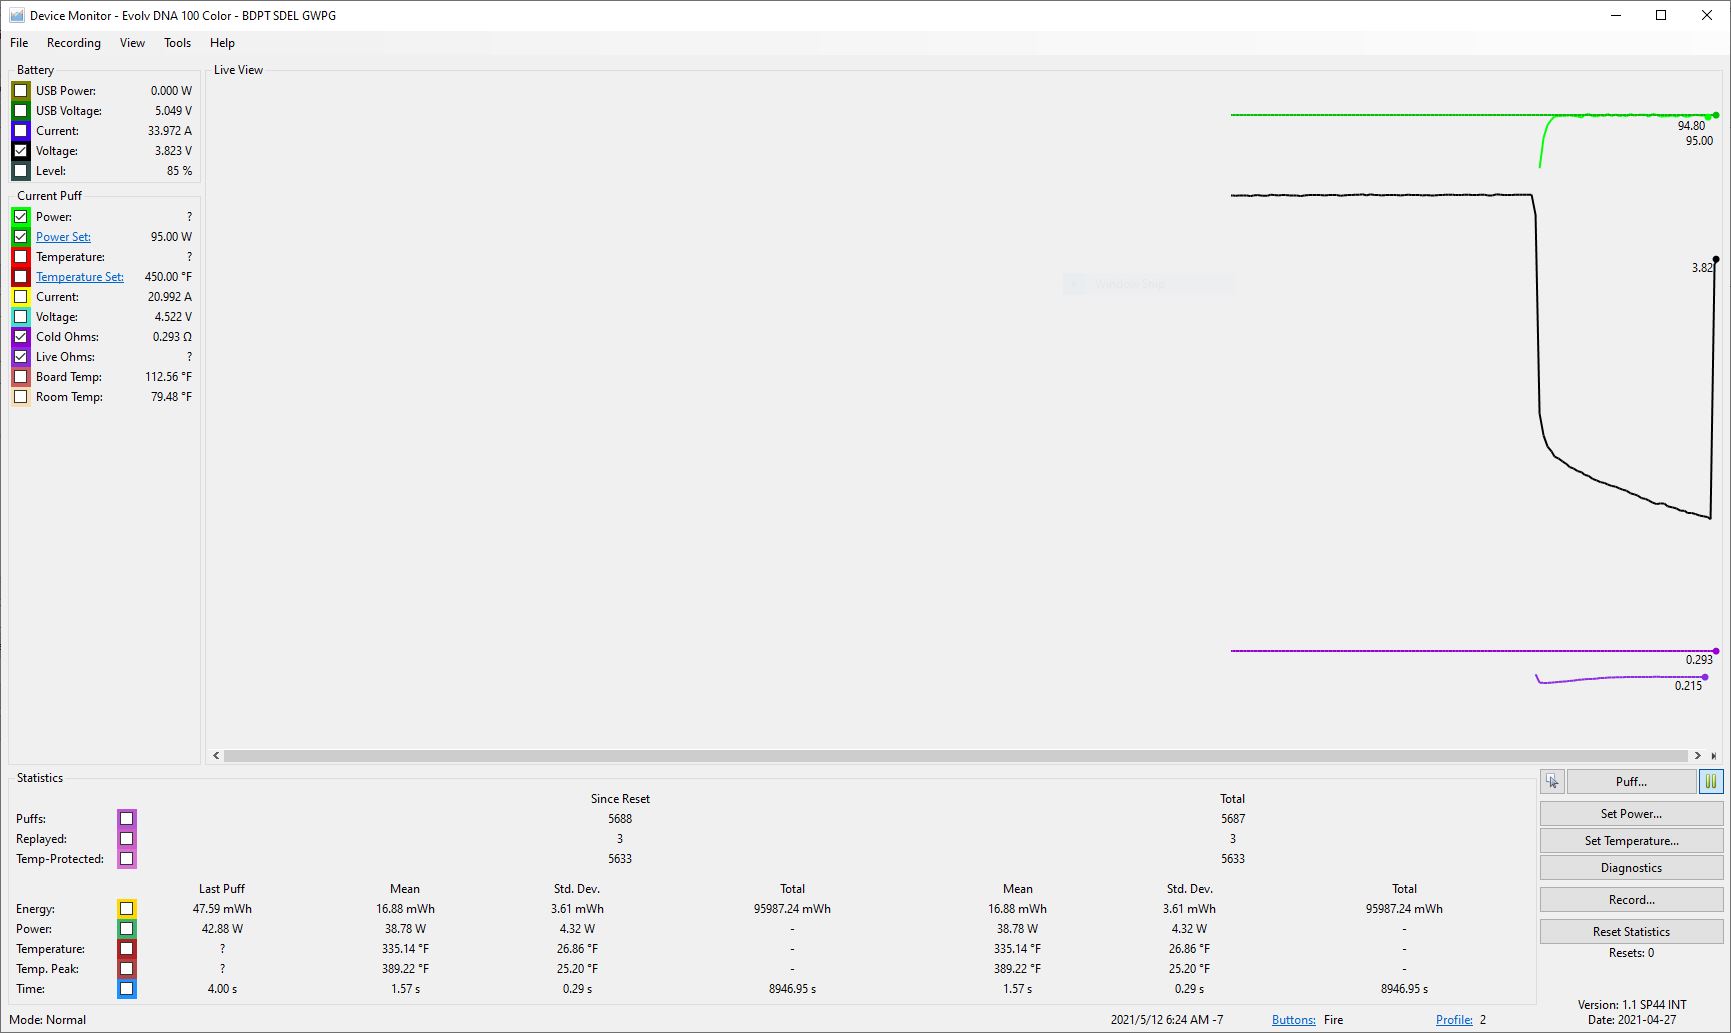The image size is (1731, 1033).
Task: Click scroll-right arrow on Live View scrollbar
Action: click(x=1698, y=756)
